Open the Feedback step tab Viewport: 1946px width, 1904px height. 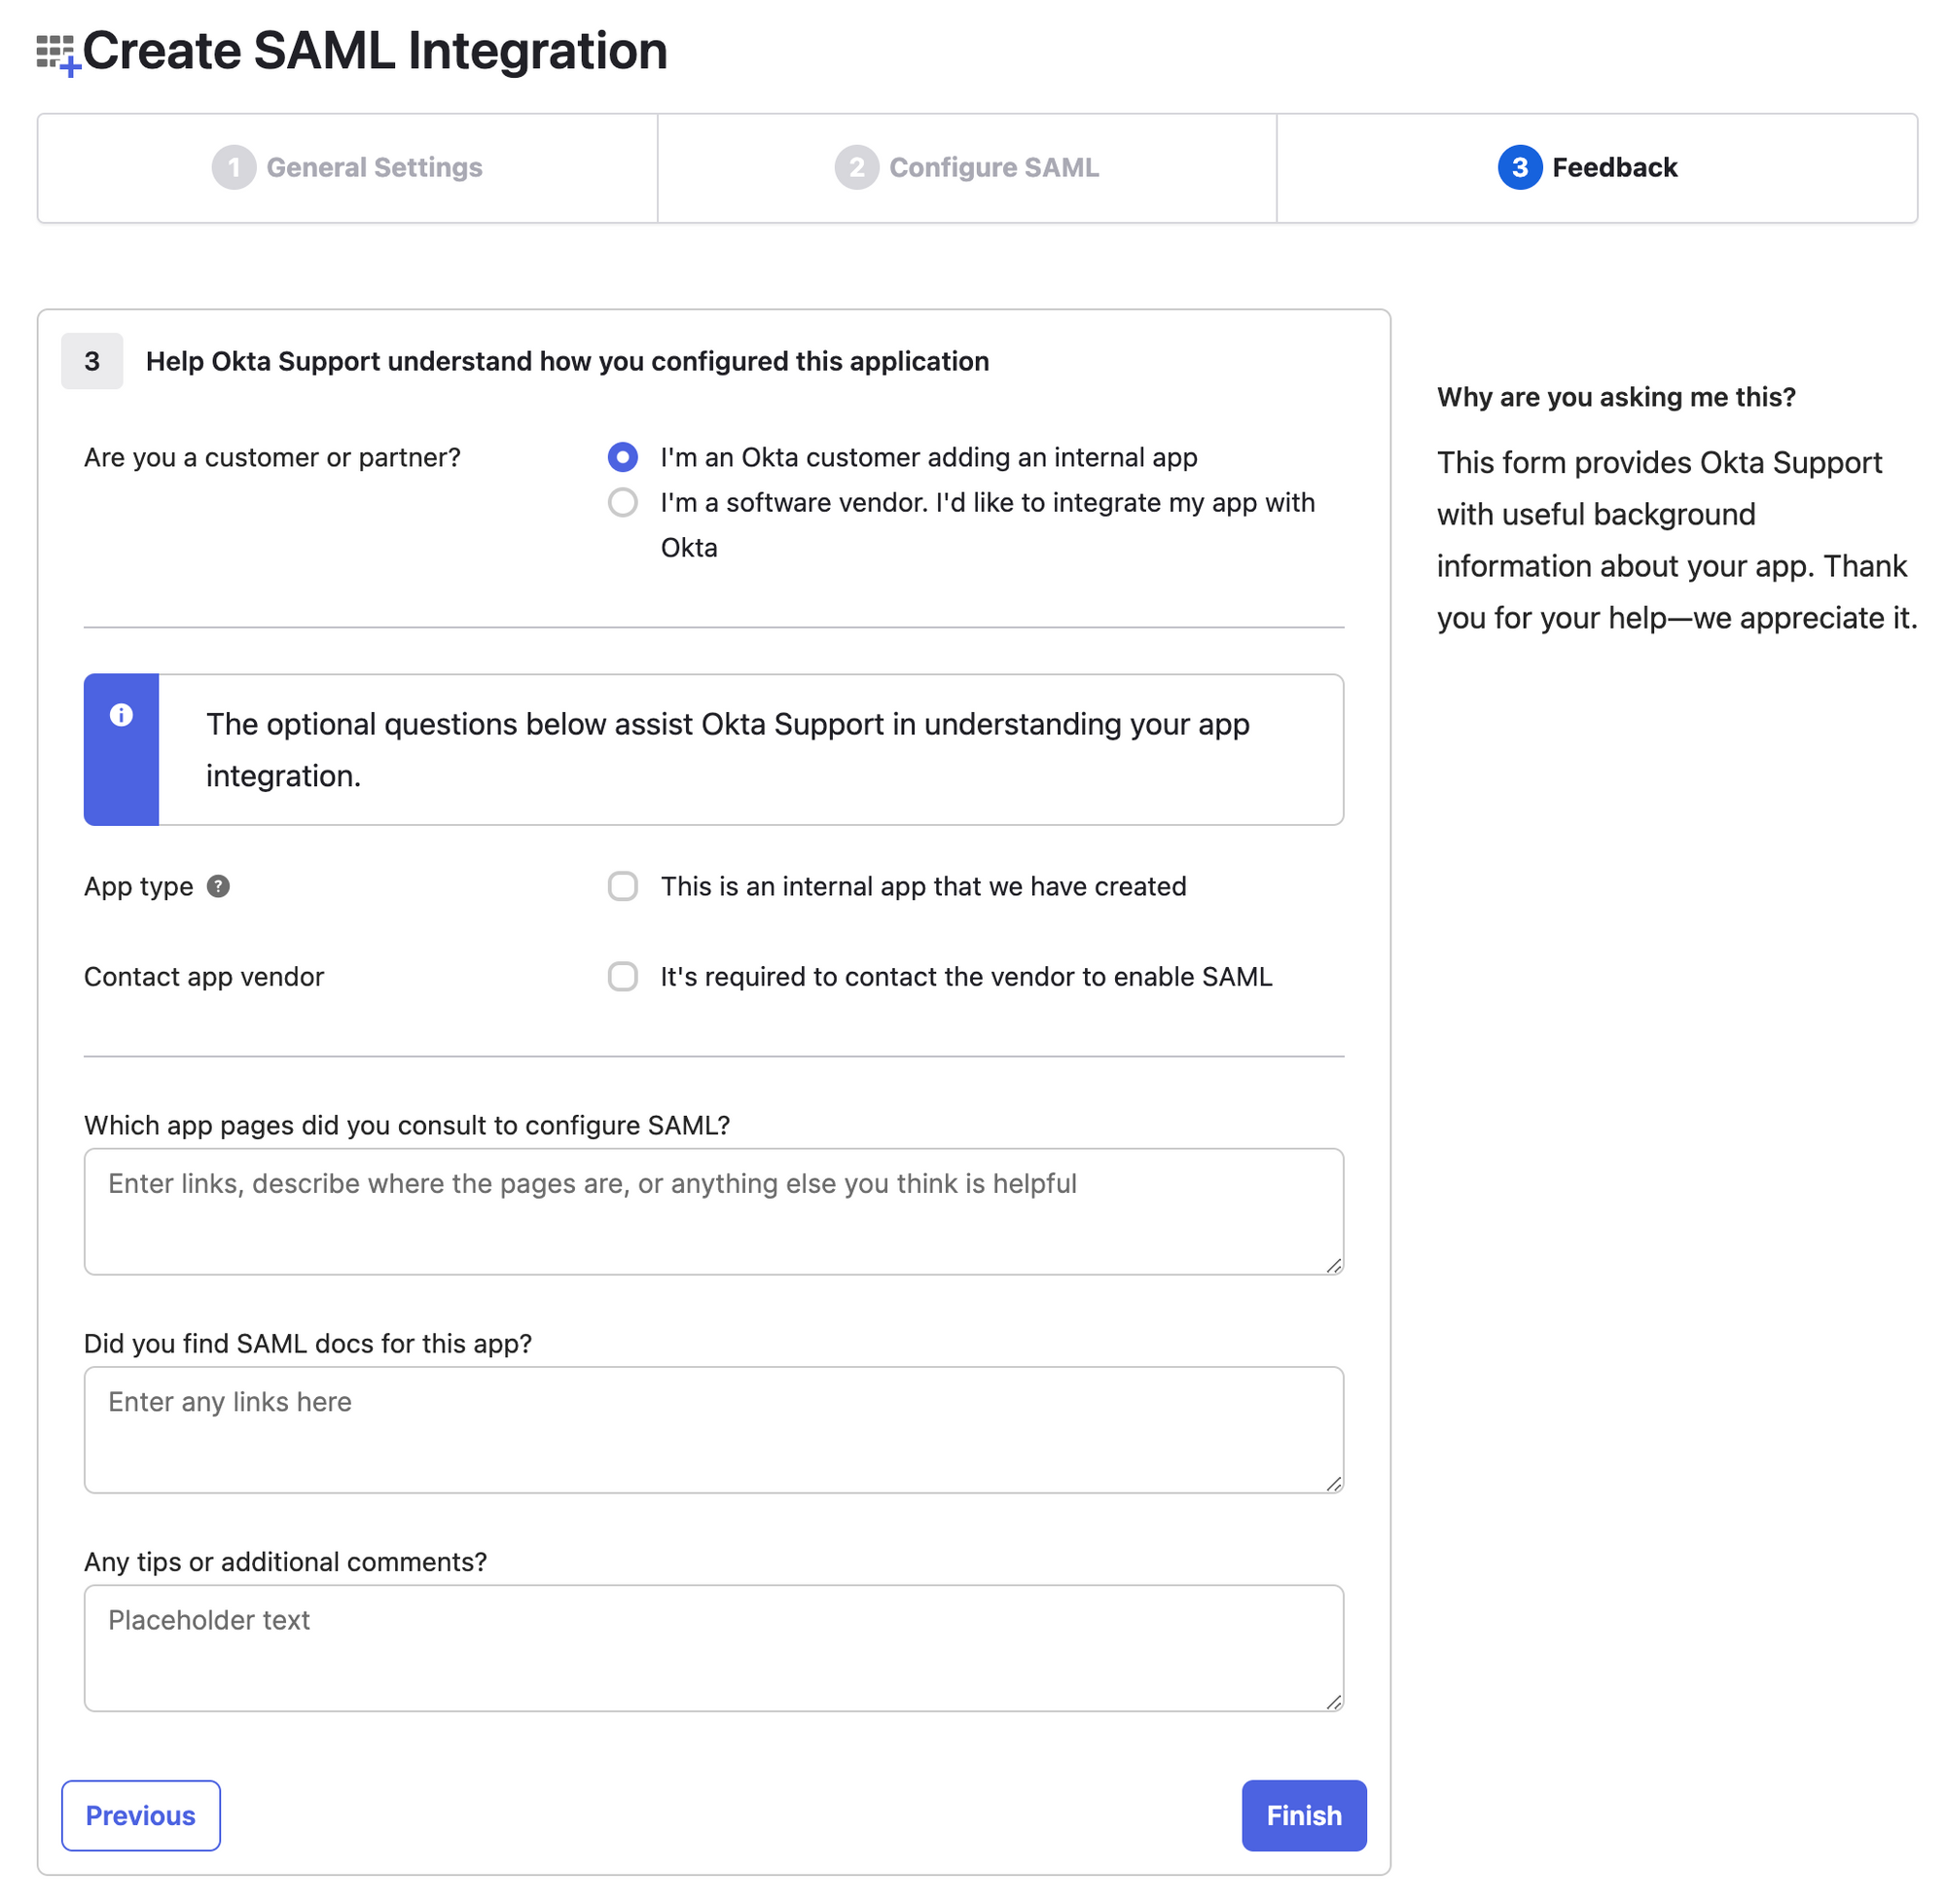click(x=1597, y=168)
